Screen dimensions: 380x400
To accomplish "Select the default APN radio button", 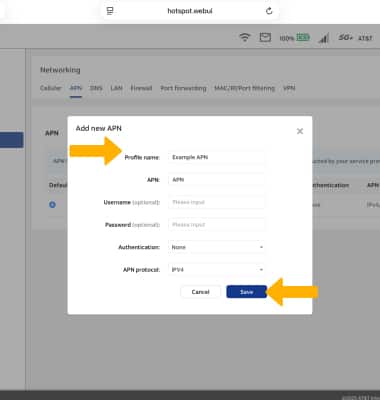I will tap(52, 204).
